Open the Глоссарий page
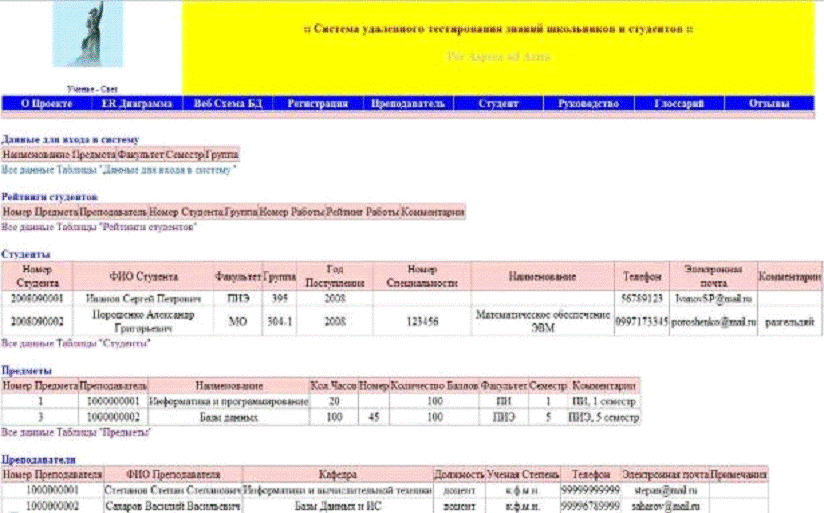This screenshot has width=824, height=513. pyautogui.click(x=680, y=103)
